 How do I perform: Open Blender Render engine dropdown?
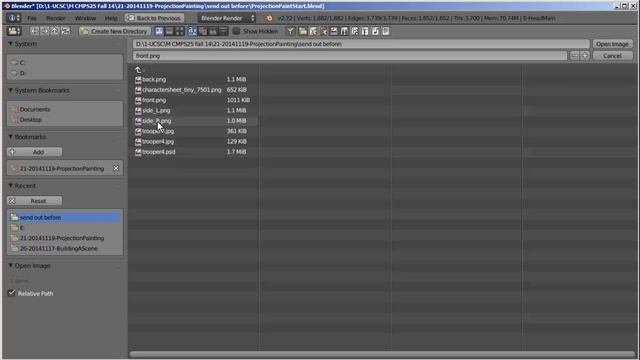[x=227, y=18]
